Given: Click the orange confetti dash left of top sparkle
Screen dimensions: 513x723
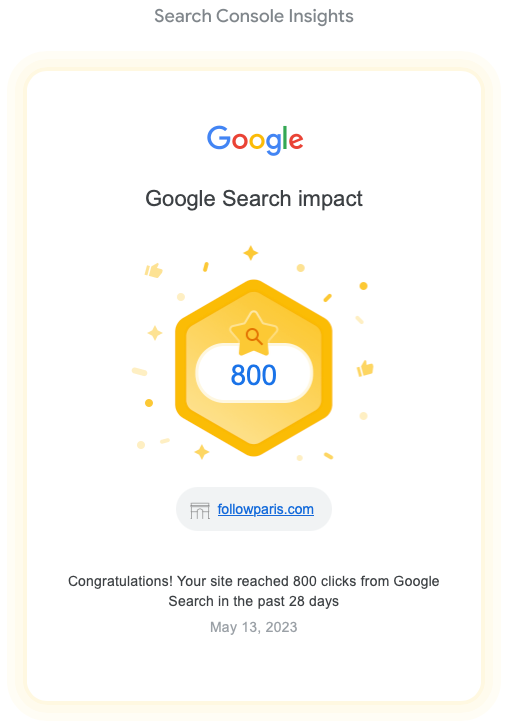Looking at the screenshot, I should pos(206,267).
